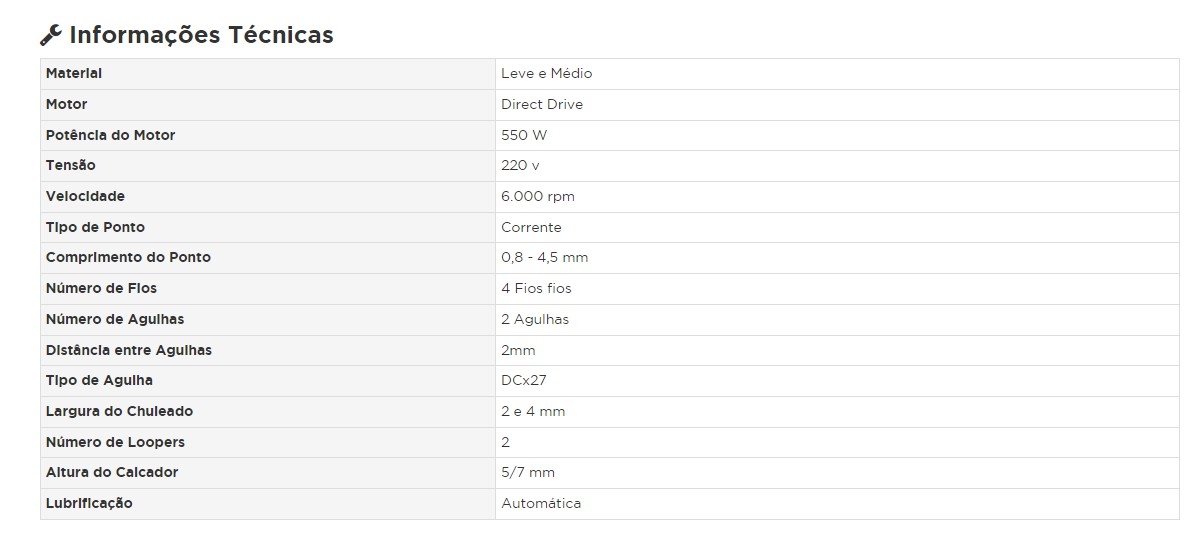The image size is (1195, 553).
Task: Click the Leve e Médio value
Action: pos(546,74)
